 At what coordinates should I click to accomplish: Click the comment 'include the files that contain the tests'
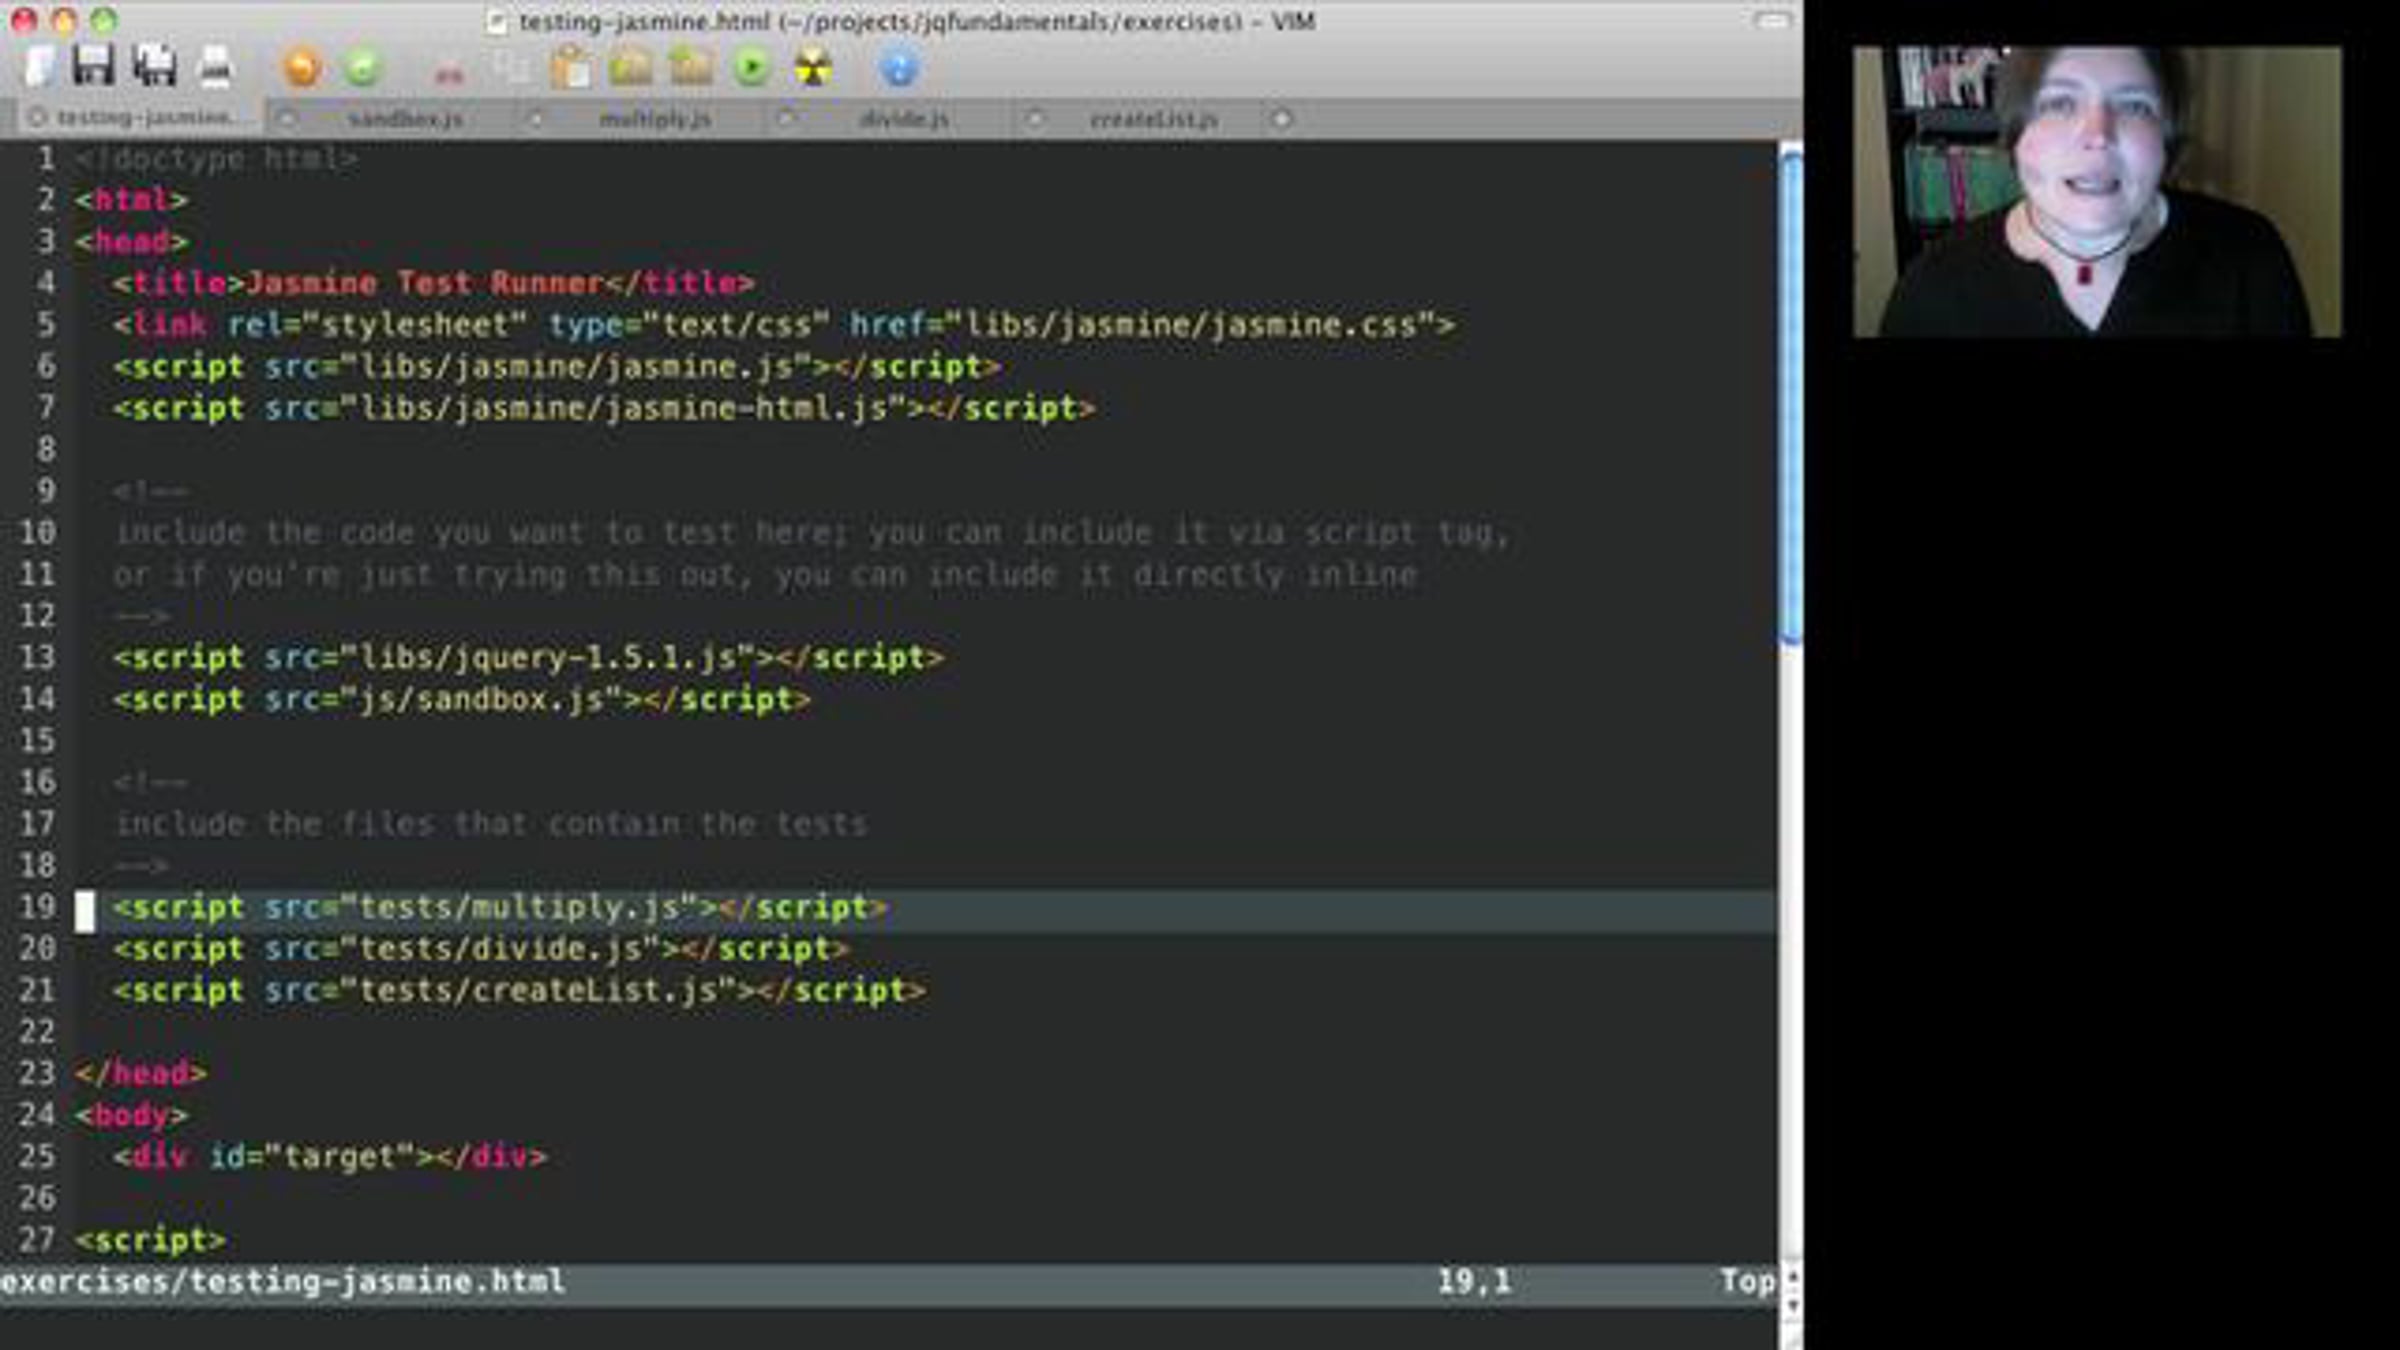(490, 824)
